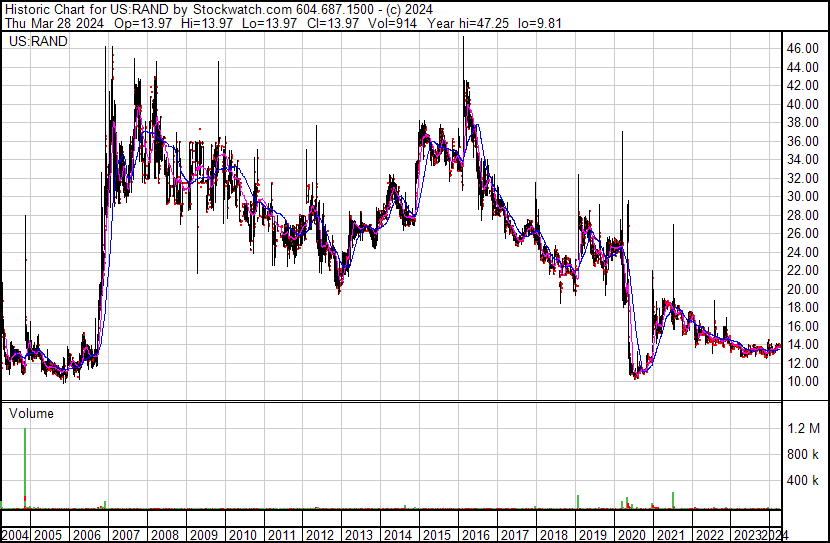Click the 800 k volume axis label
The image size is (830, 543).
point(804,454)
